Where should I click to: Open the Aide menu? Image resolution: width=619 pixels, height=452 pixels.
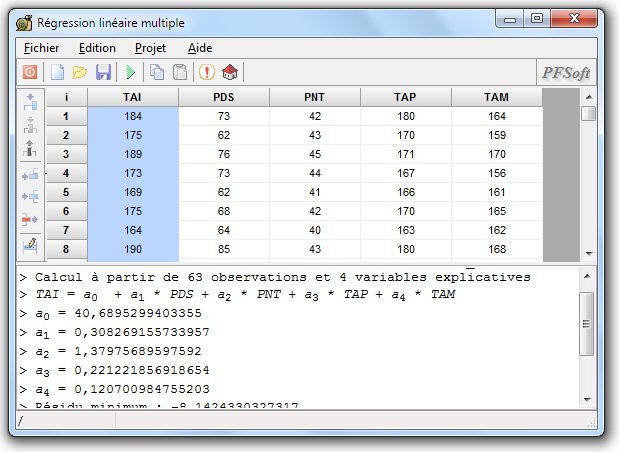[199, 47]
